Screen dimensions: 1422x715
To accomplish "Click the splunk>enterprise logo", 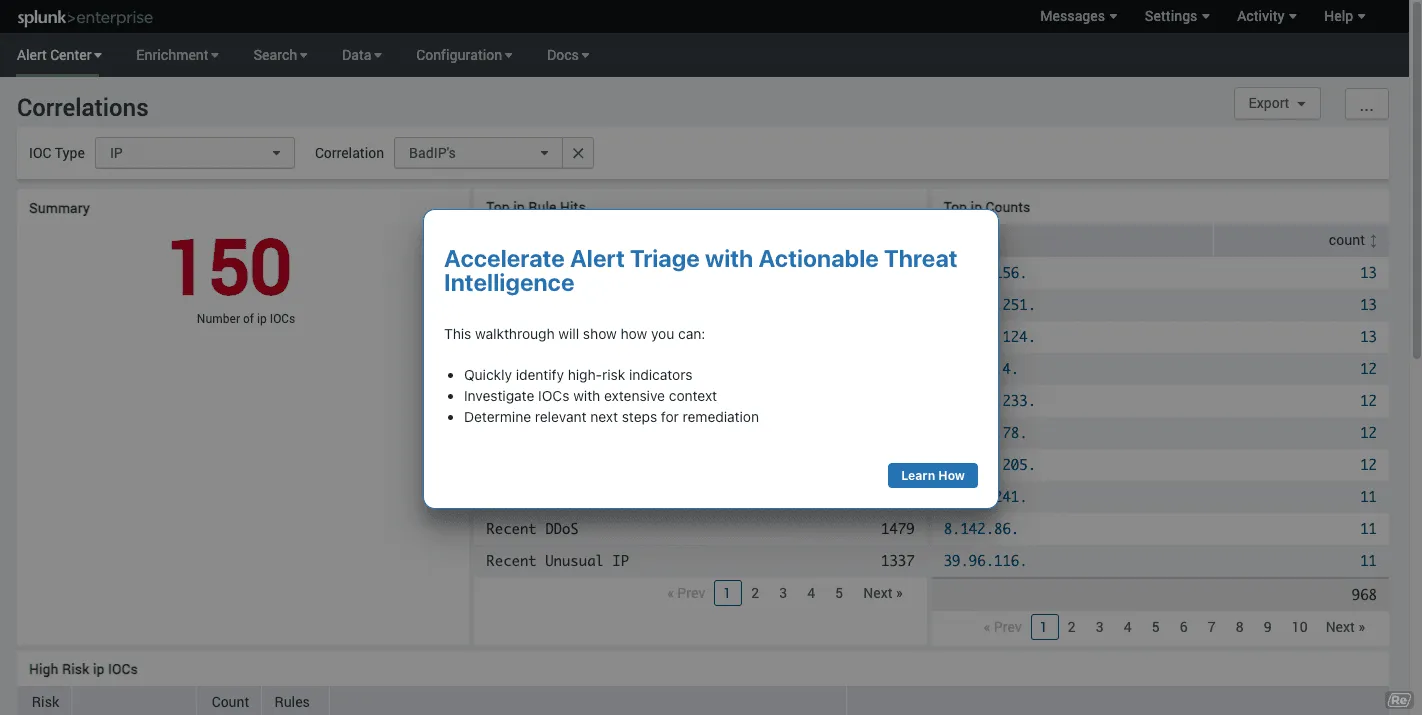I will tap(84, 16).
